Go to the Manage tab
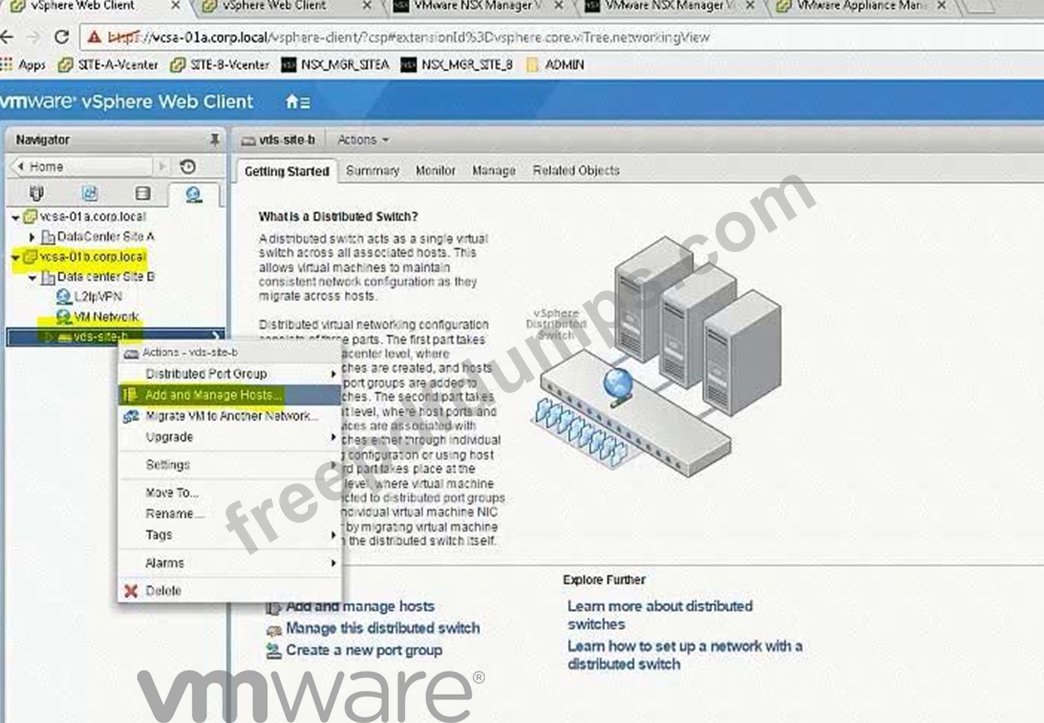 point(494,170)
